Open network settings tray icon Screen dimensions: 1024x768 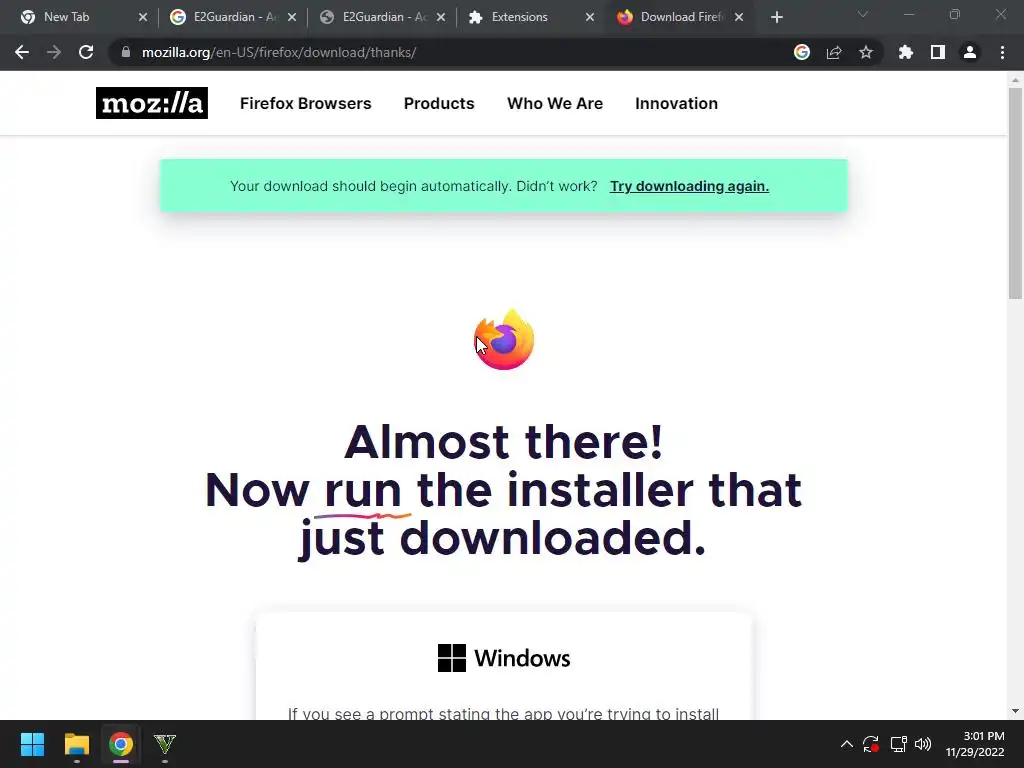point(899,744)
